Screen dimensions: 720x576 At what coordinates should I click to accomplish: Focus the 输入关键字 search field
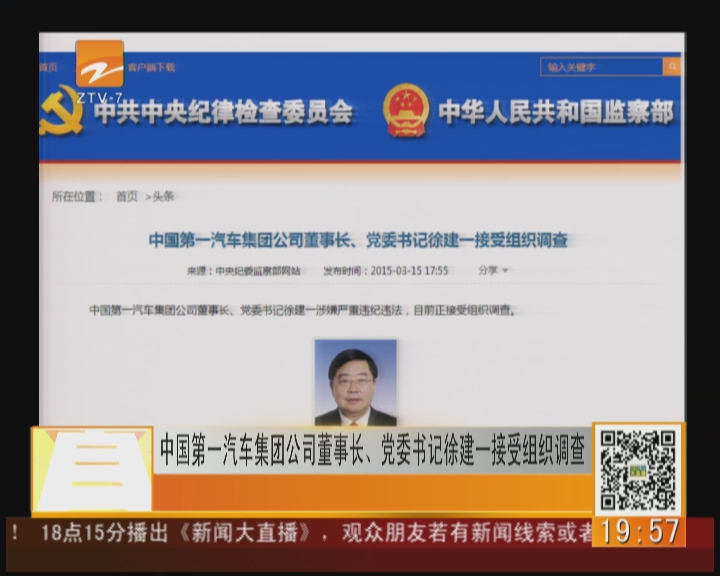602,67
